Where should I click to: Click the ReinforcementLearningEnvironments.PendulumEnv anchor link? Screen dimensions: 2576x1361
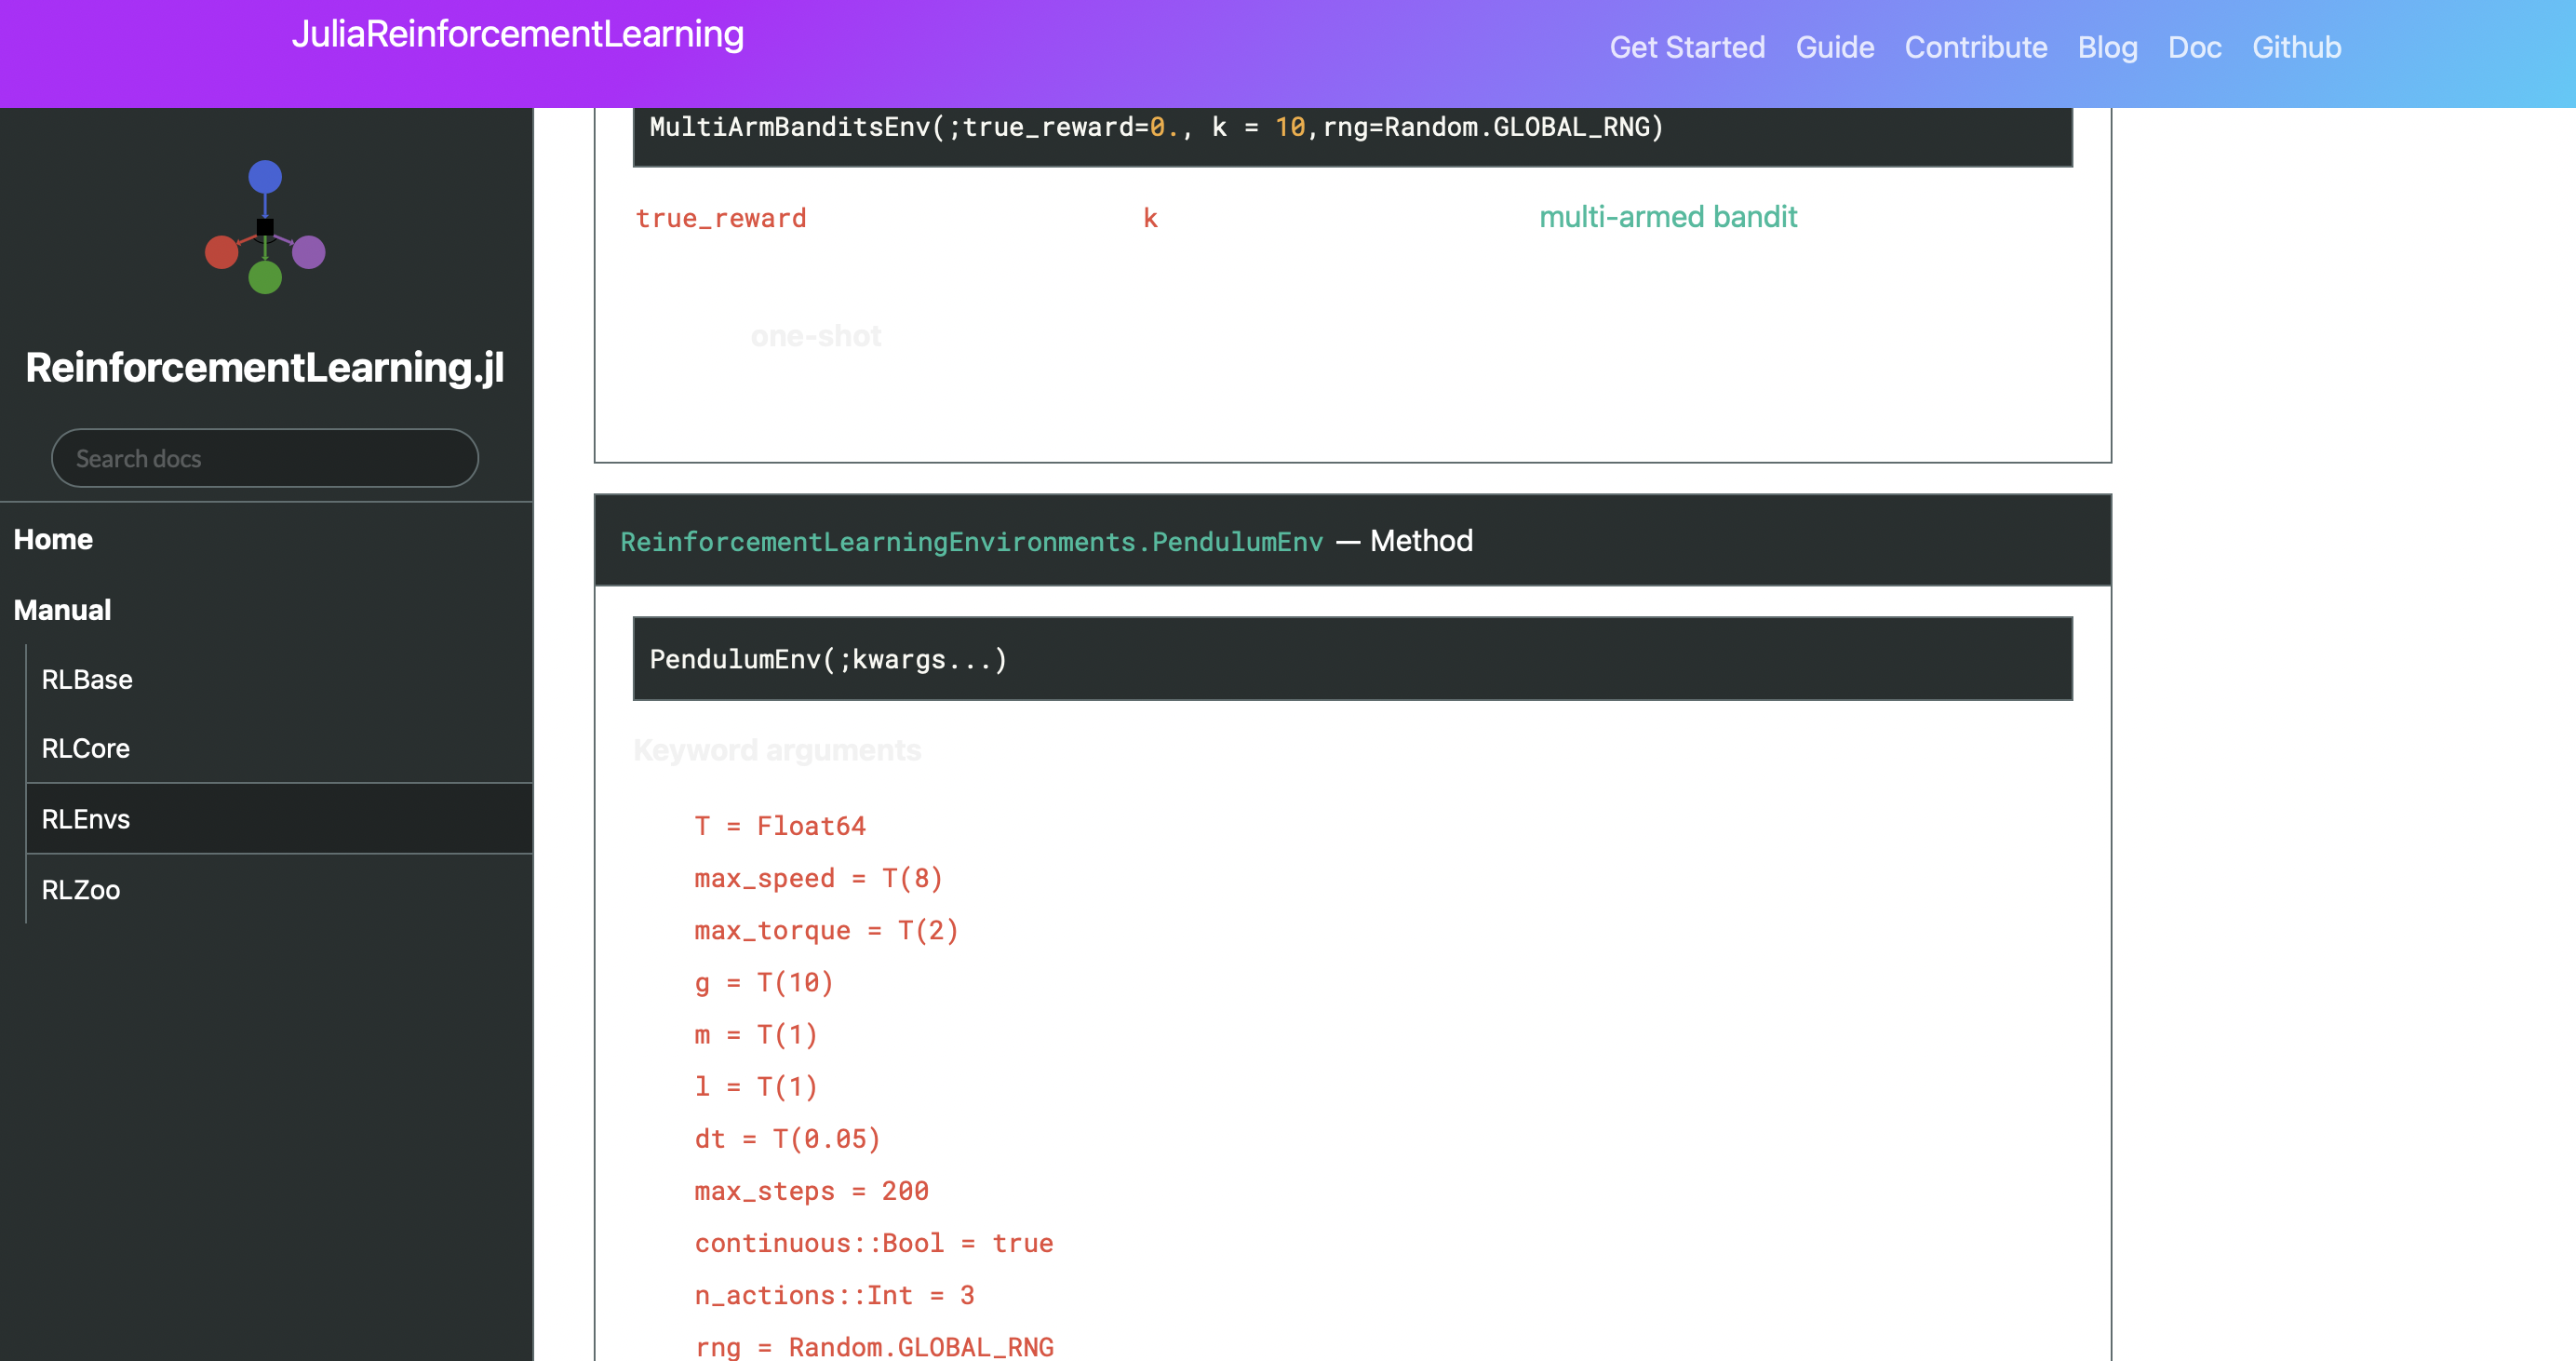pos(971,541)
